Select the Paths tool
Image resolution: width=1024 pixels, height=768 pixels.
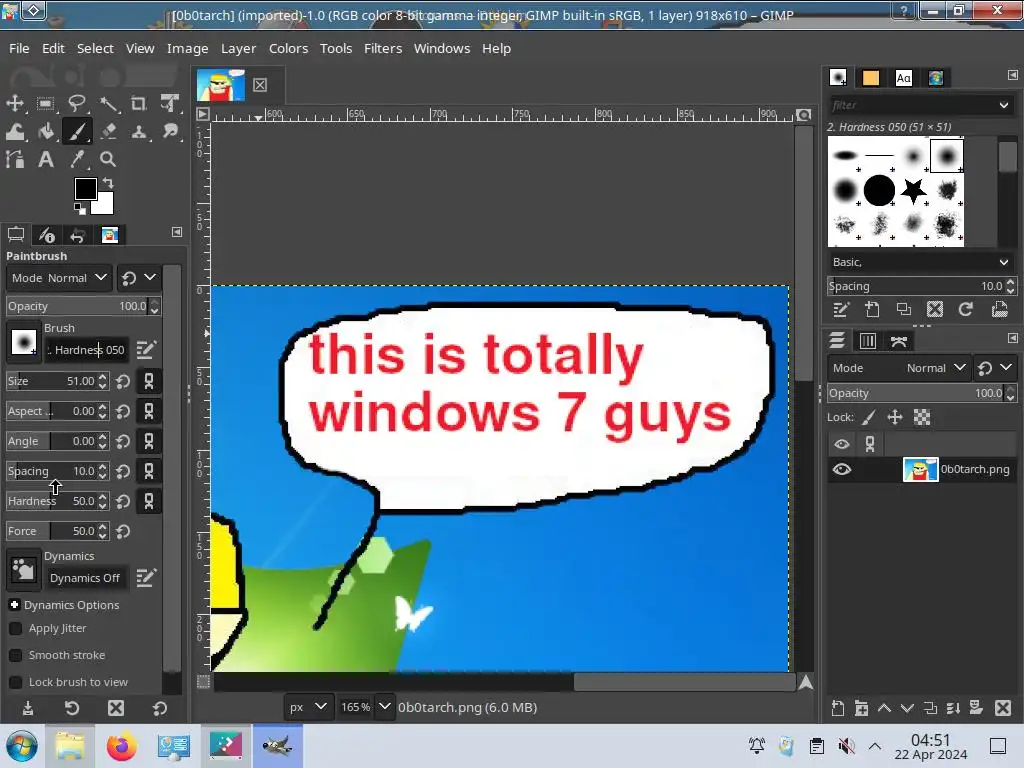coord(15,159)
